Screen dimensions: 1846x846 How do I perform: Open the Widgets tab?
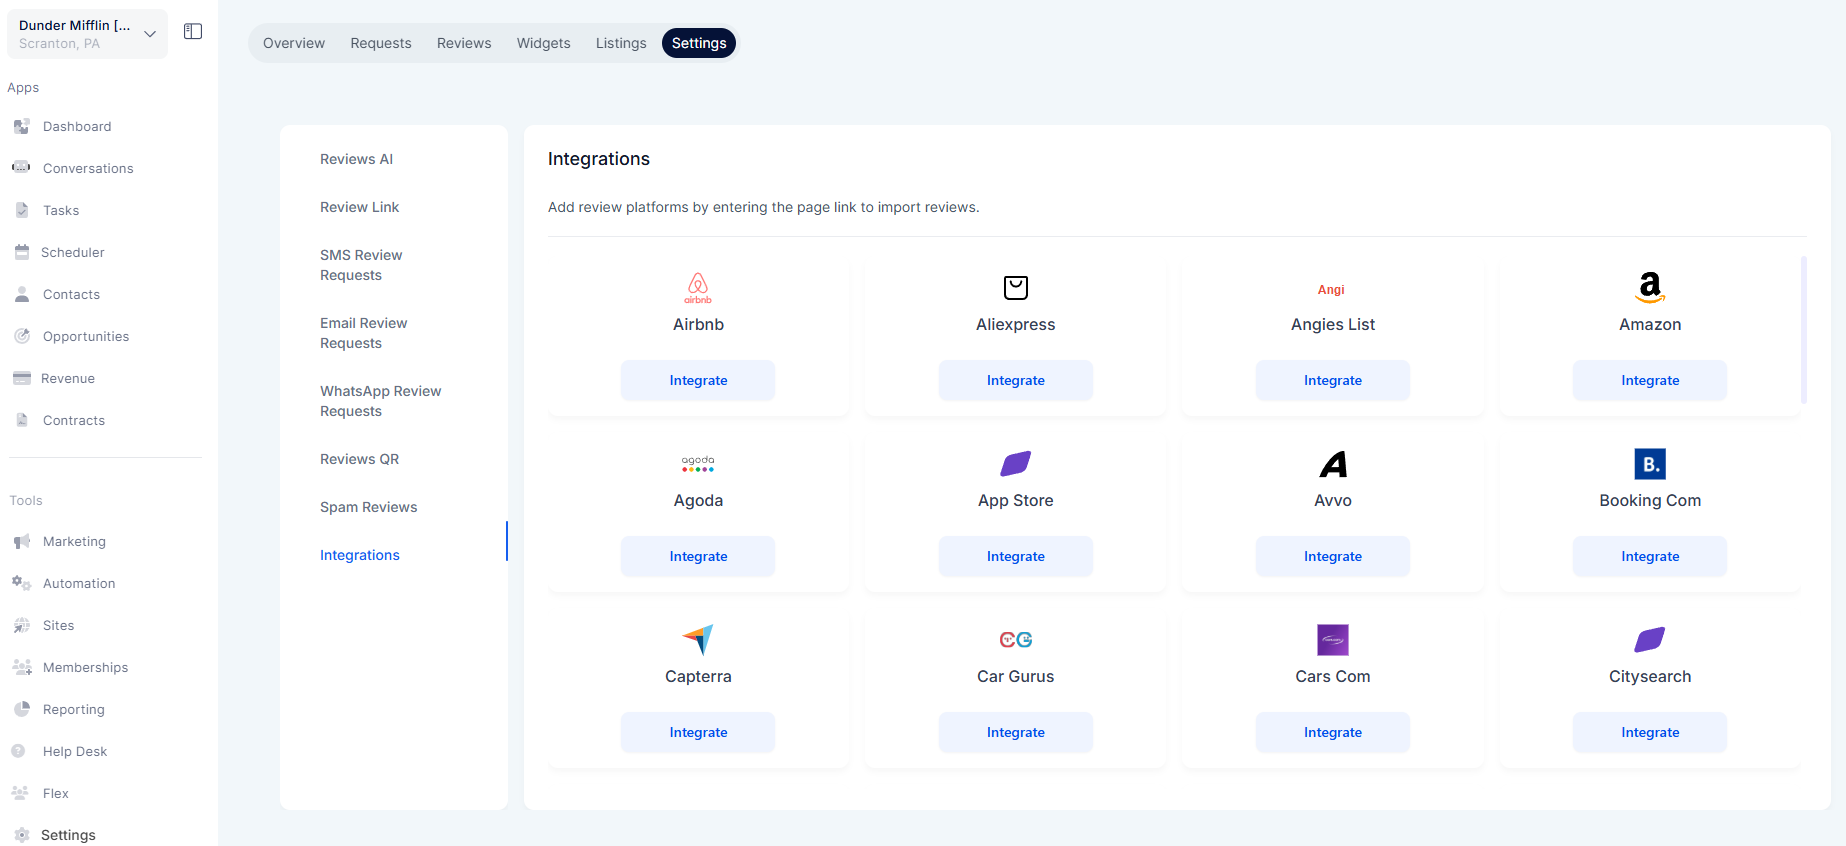[544, 43]
